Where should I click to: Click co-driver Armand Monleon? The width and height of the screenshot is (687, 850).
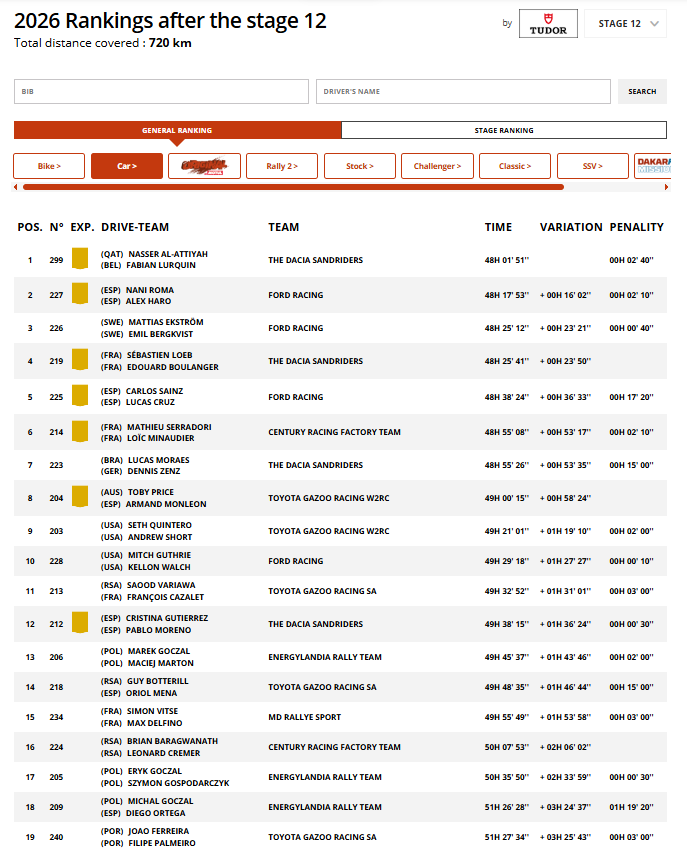click(166, 504)
